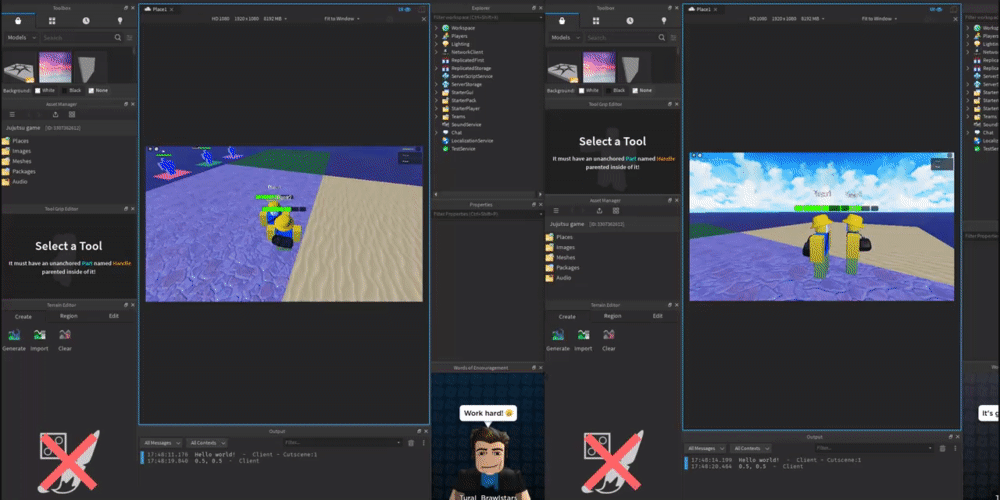Open Inventory grid tab in left Toolbox
This screenshot has height=500, width=1000.
click(x=52, y=21)
